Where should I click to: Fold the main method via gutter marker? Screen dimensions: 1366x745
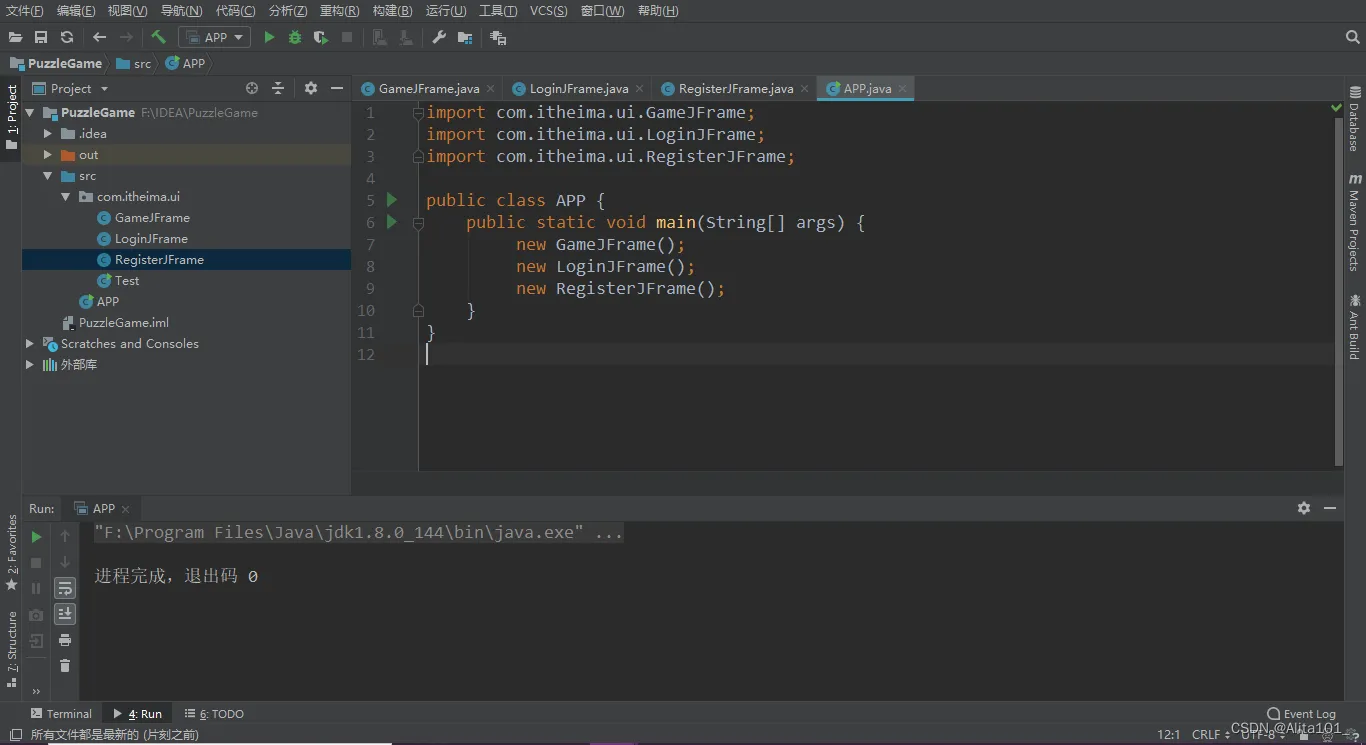click(x=419, y=223)
